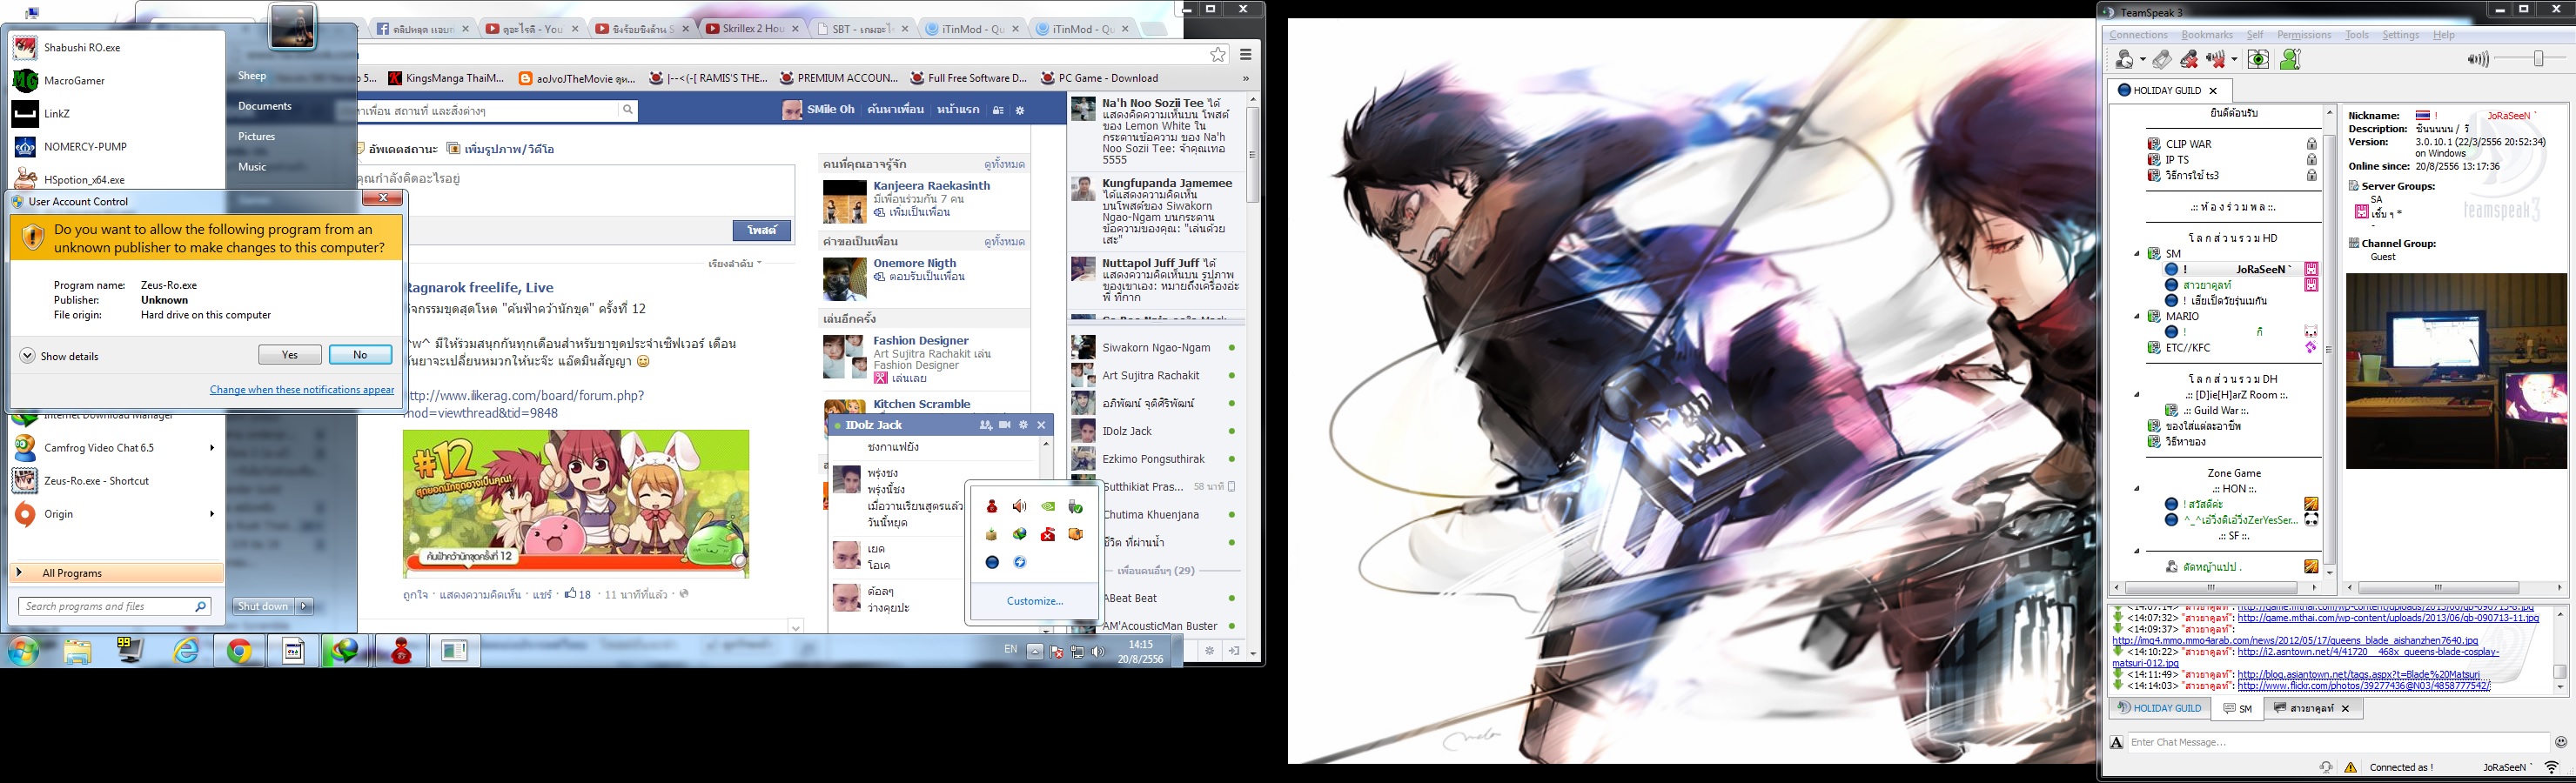Open the Chrome menu icon
The height and width of the screenshot is (783, 2576).
1246,55
